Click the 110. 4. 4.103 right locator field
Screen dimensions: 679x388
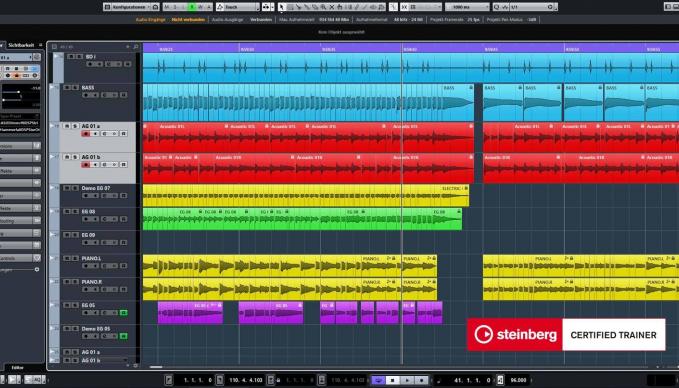[x=246, y=380]
